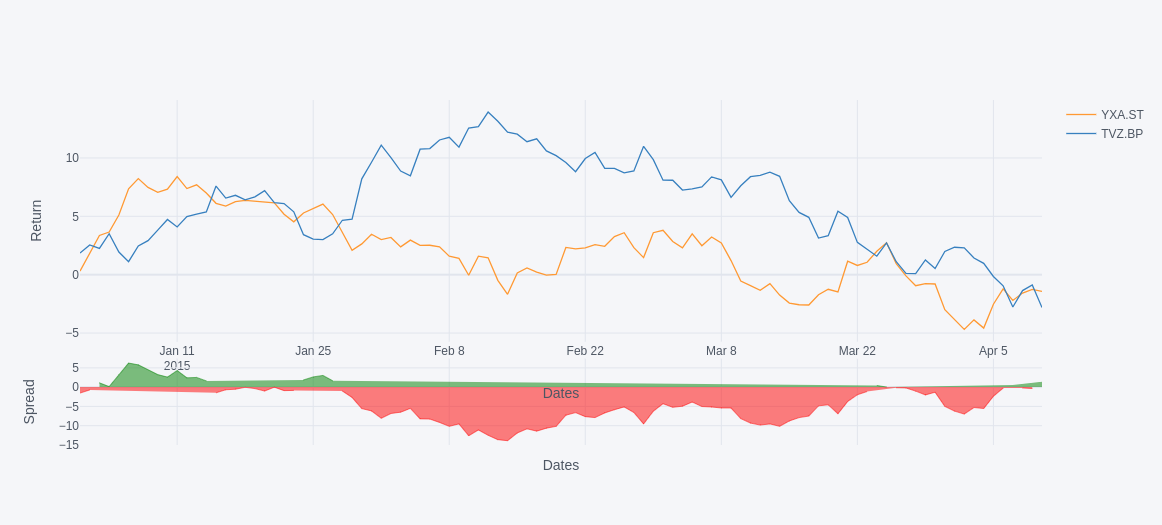Click the Jan 11 date tick label
Screen dimensions: 1162x525
click(177, 351)
